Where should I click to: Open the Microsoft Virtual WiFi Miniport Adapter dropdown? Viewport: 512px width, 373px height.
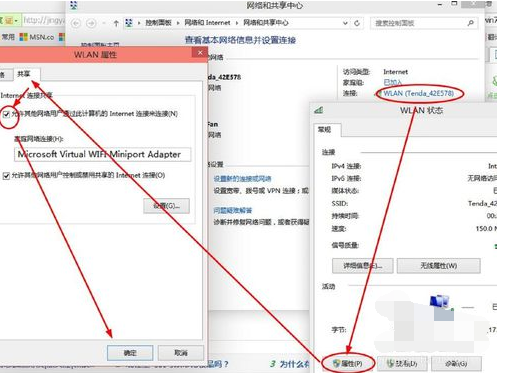[x=103, y=155]
